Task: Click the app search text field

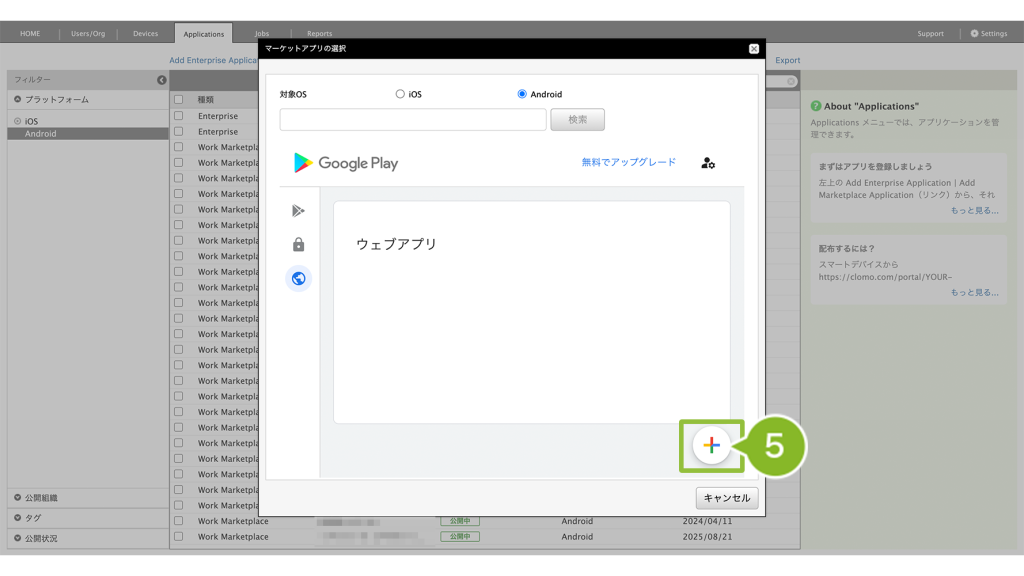Action: coord(413,120)
